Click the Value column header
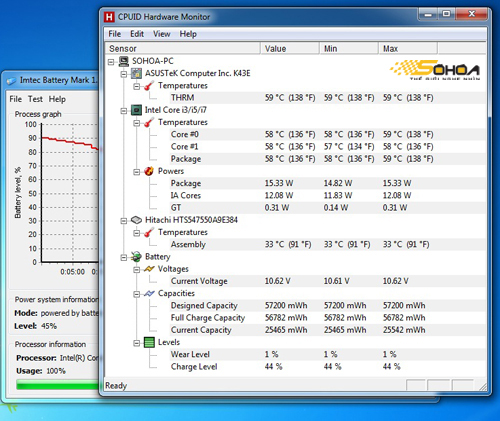The height and width of the screenshot is (421, 500). 290,48
